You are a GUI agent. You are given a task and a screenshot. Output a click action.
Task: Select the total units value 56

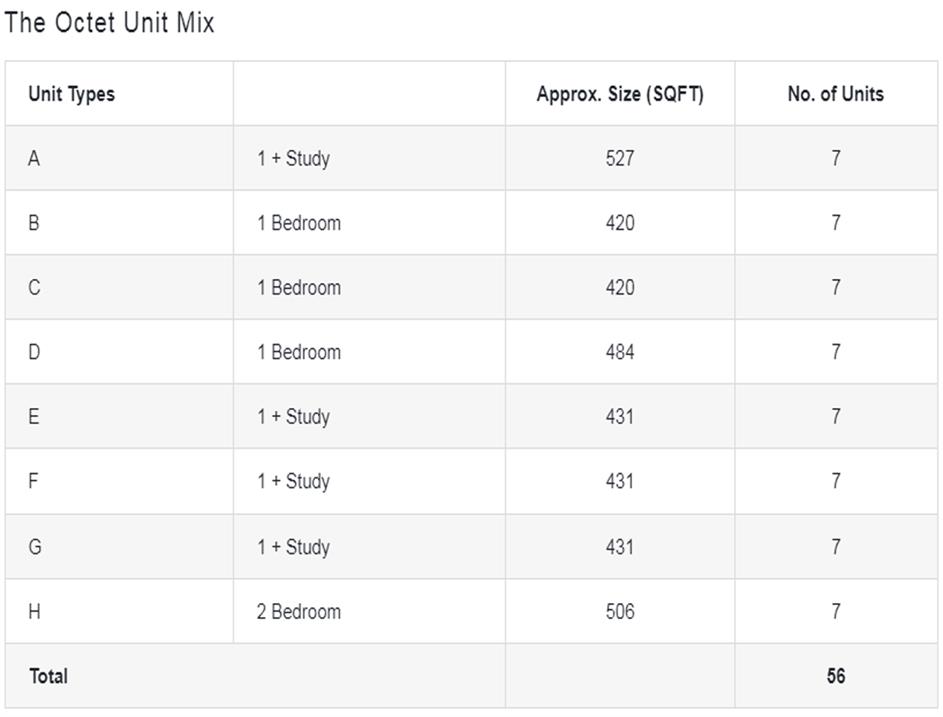coord(835,676)
